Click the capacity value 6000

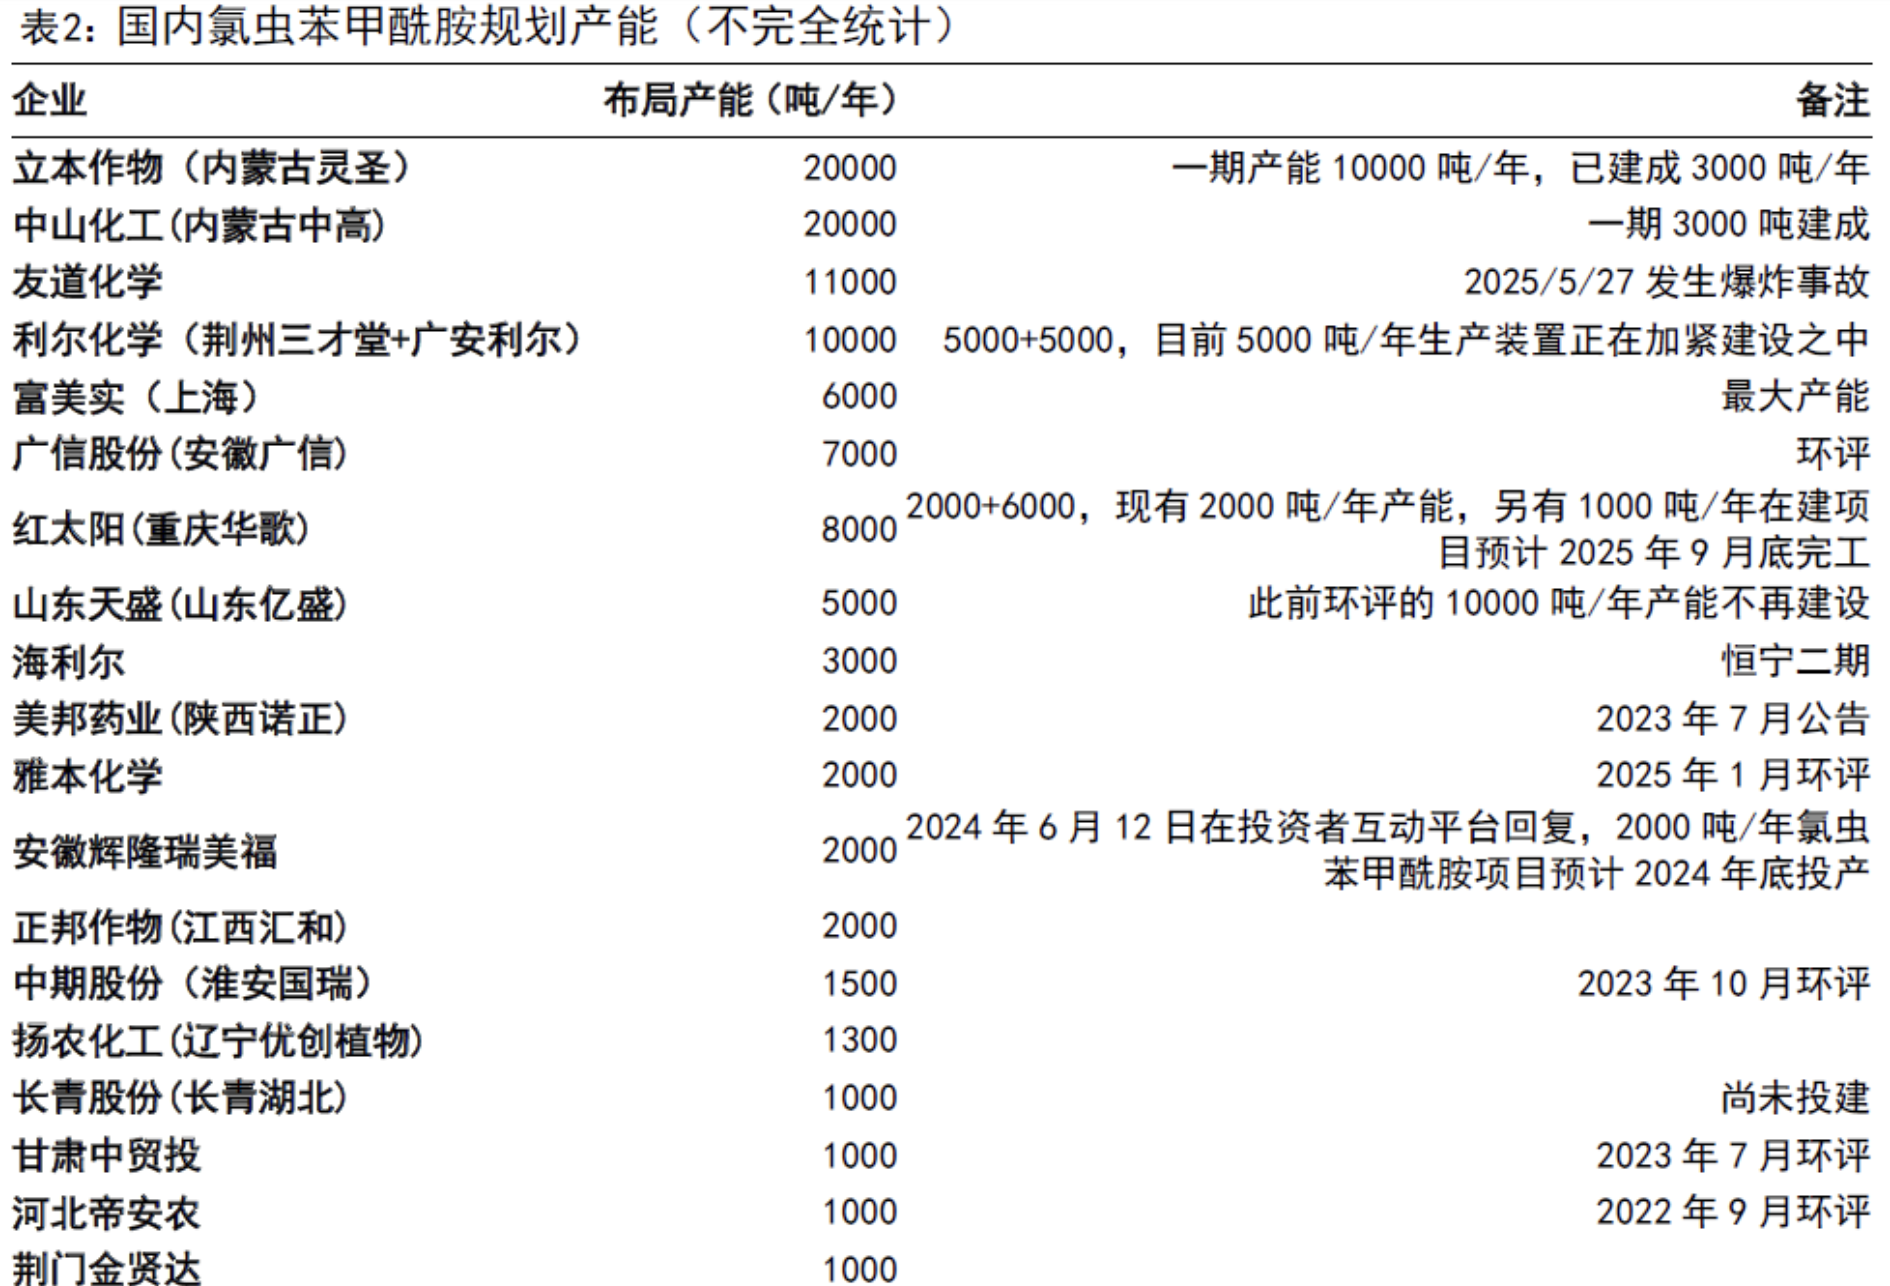pyautogui.click(x=859, y=397)
